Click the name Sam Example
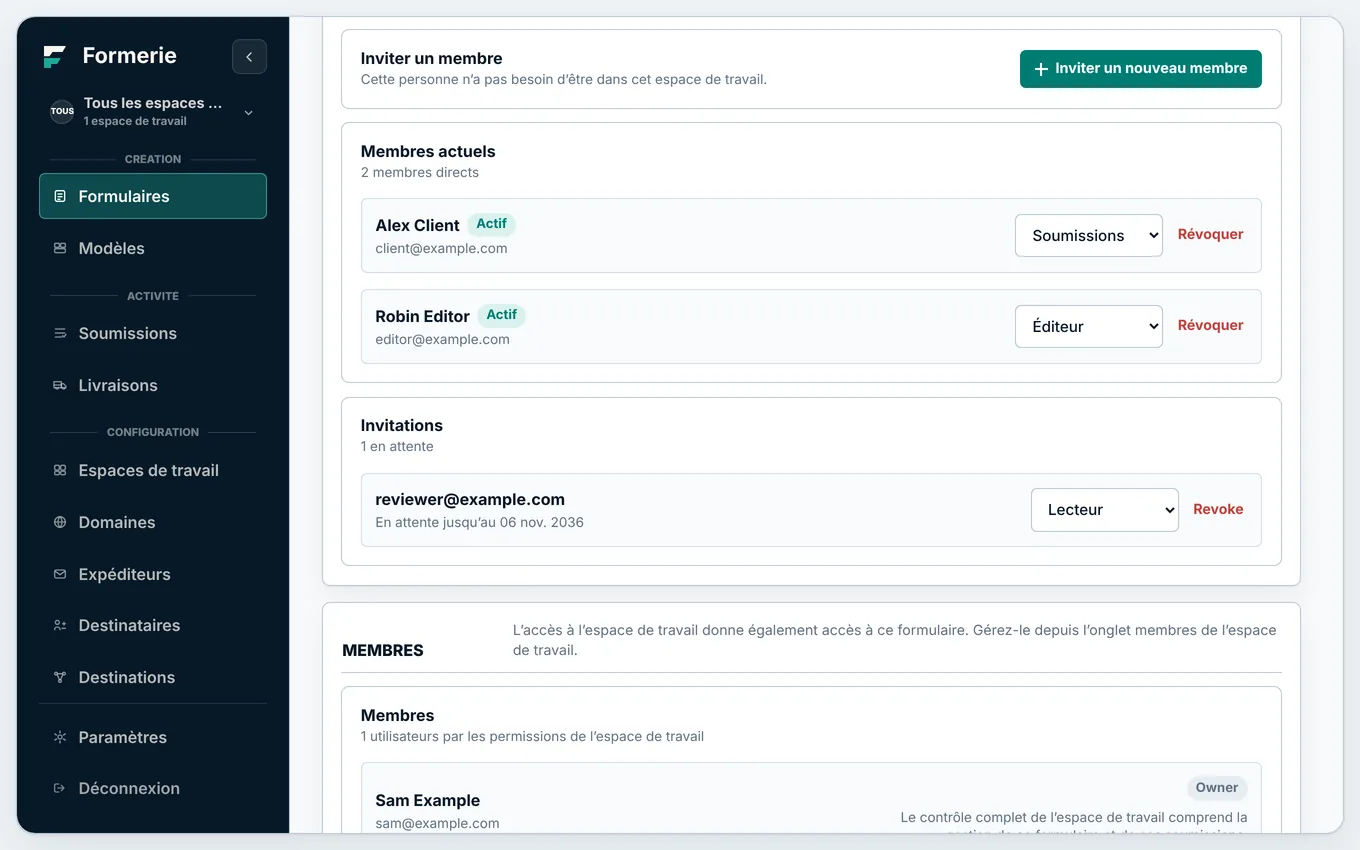The height and width of the screenshot is (850, 1360). click(x=427, y=800)
